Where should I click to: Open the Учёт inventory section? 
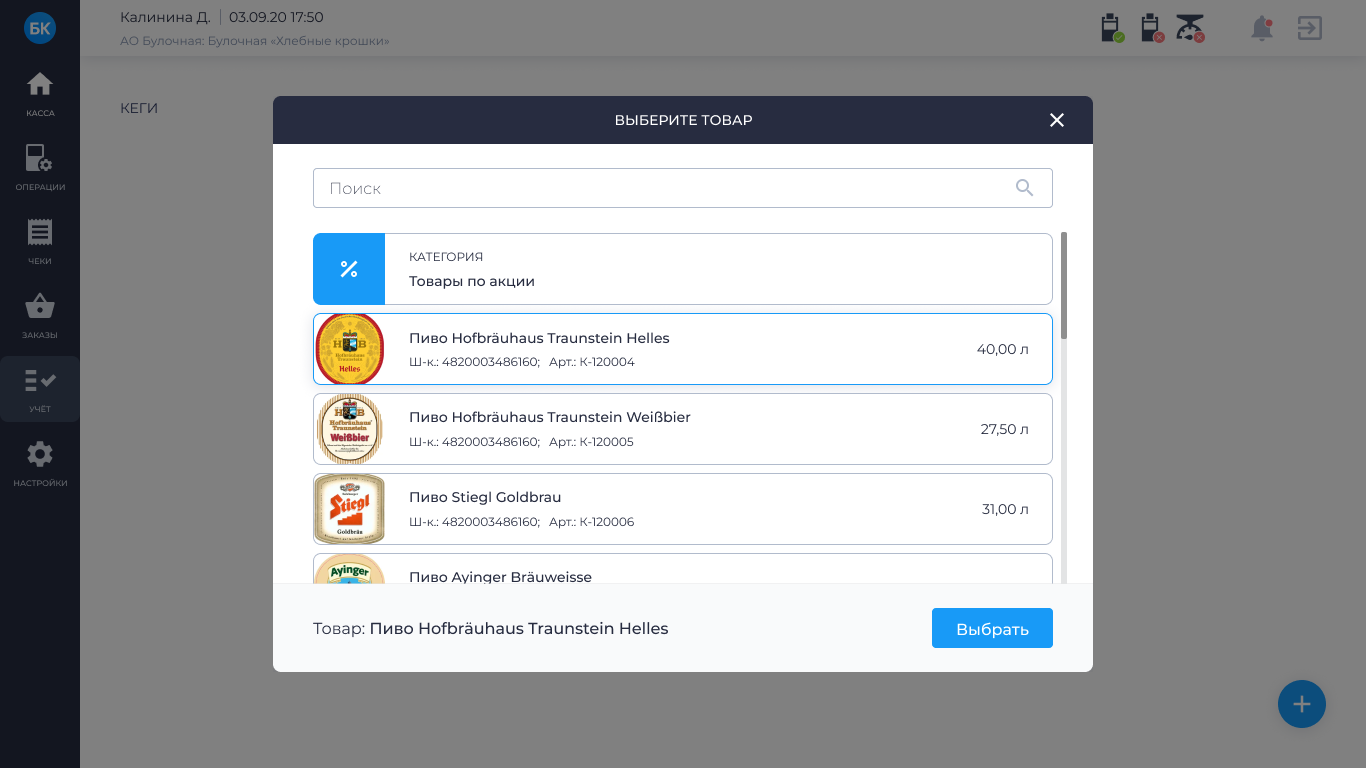tap(40, 390)
